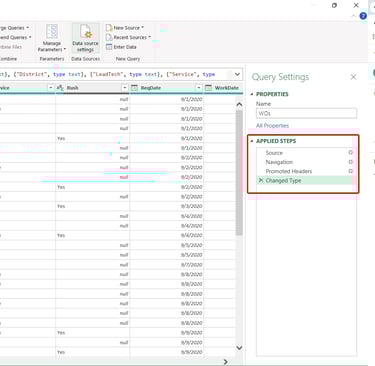Open the ReqDate column filter dropdown
The width and height of the screenshot is (375, 366).
[199, 88]
